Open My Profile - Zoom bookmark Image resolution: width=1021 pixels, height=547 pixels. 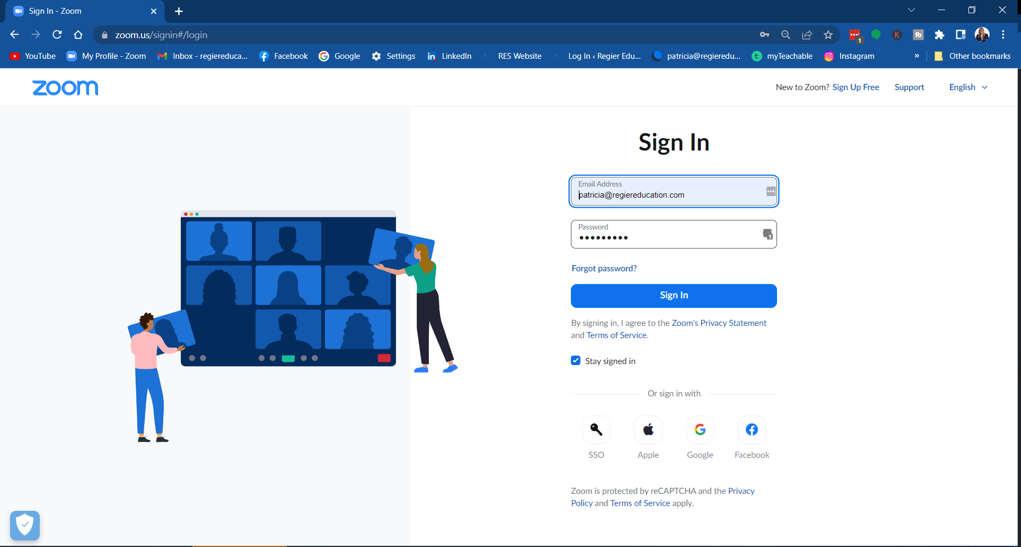(x=106, y=56)
